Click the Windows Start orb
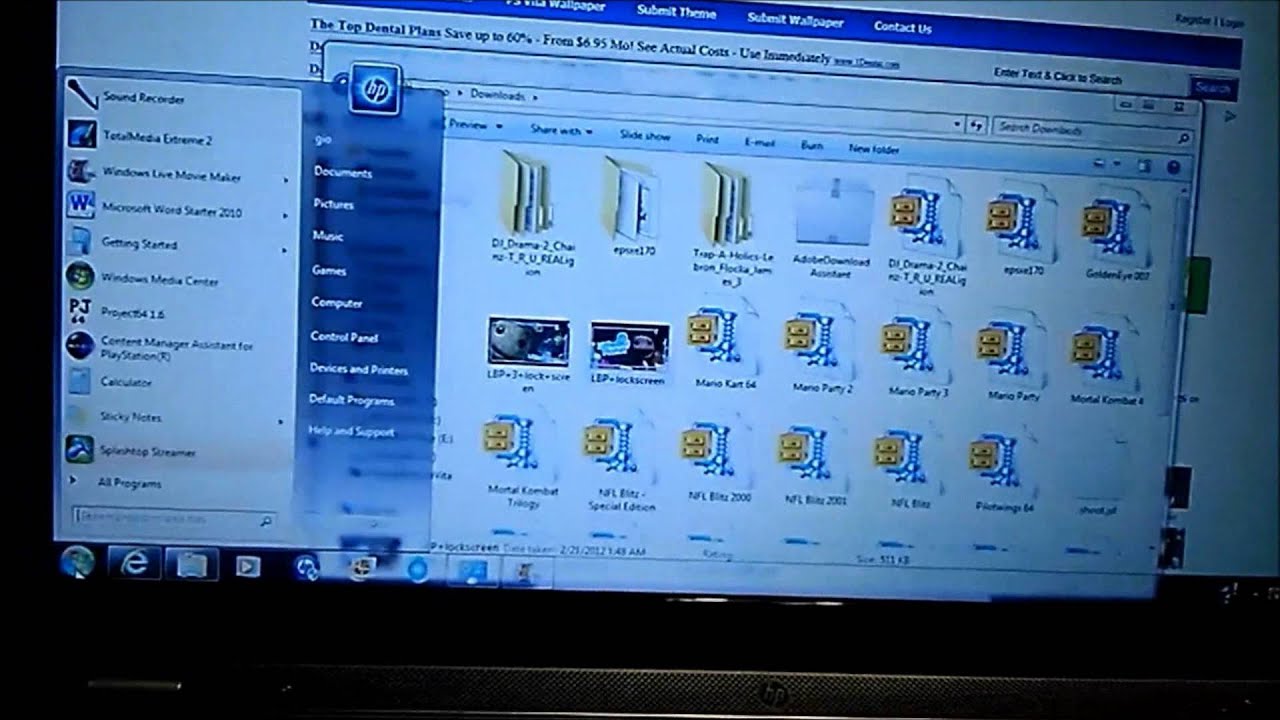This screenshot has width=1280, height=720. (77, 562)
